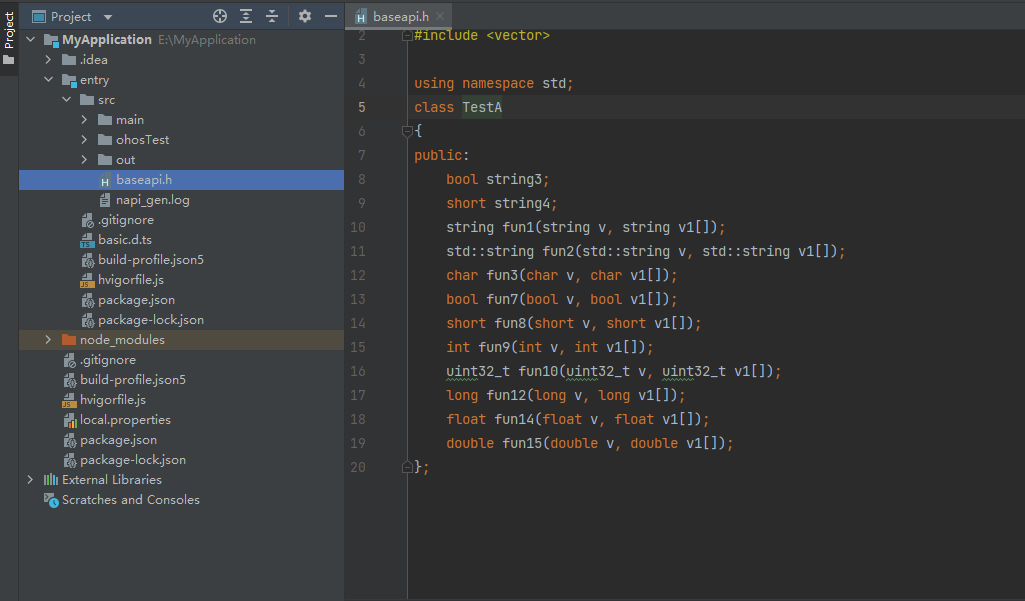Select local.properties file

point(125,420)
